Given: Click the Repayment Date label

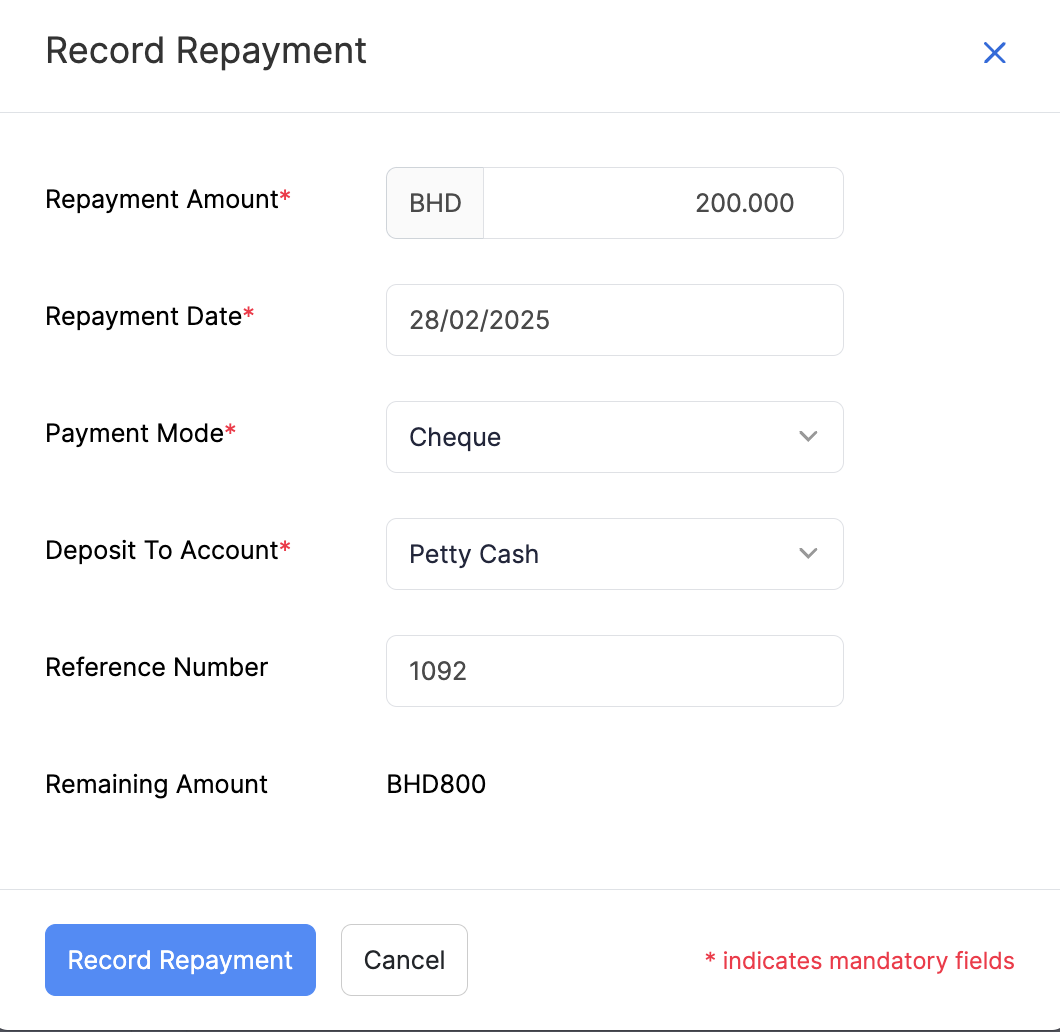Looking at the screenshot, I should coord(144,316).
